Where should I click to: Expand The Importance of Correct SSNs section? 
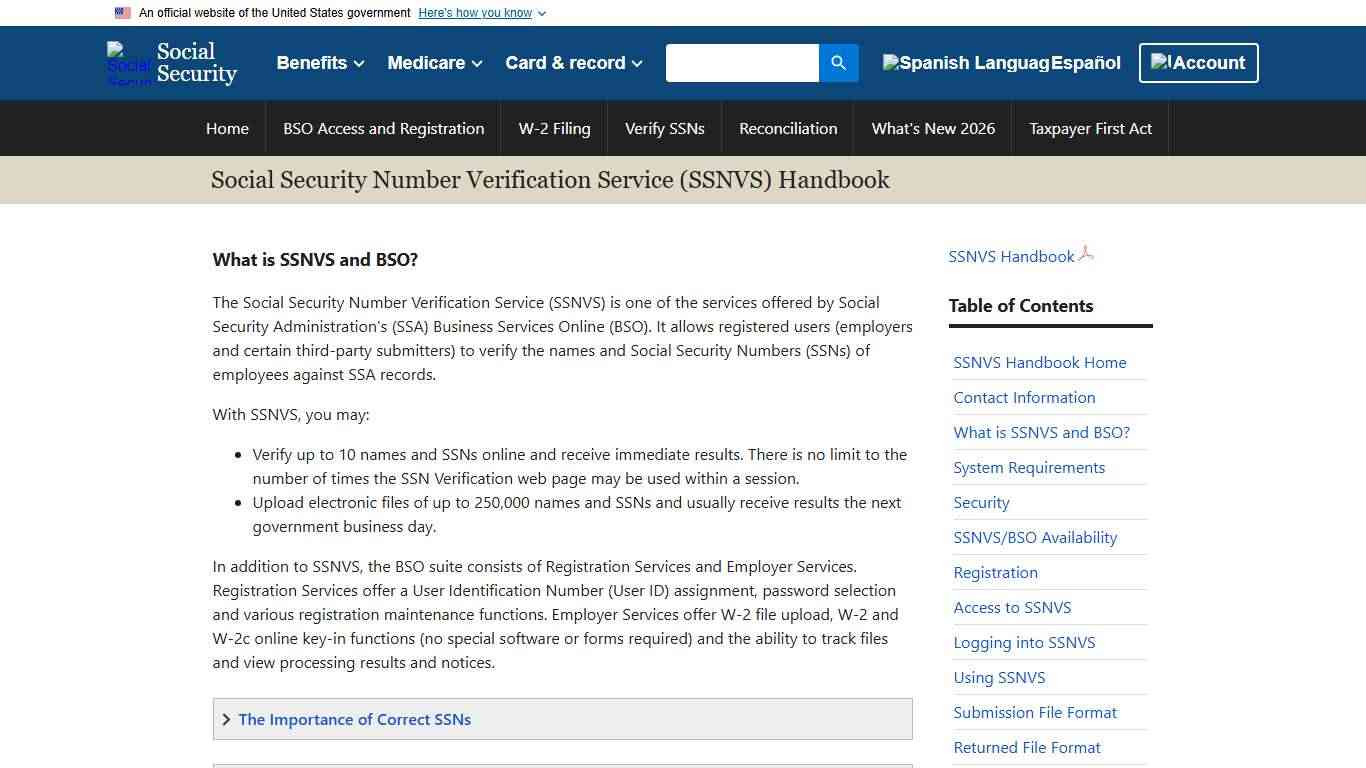(x=354, y=719)
